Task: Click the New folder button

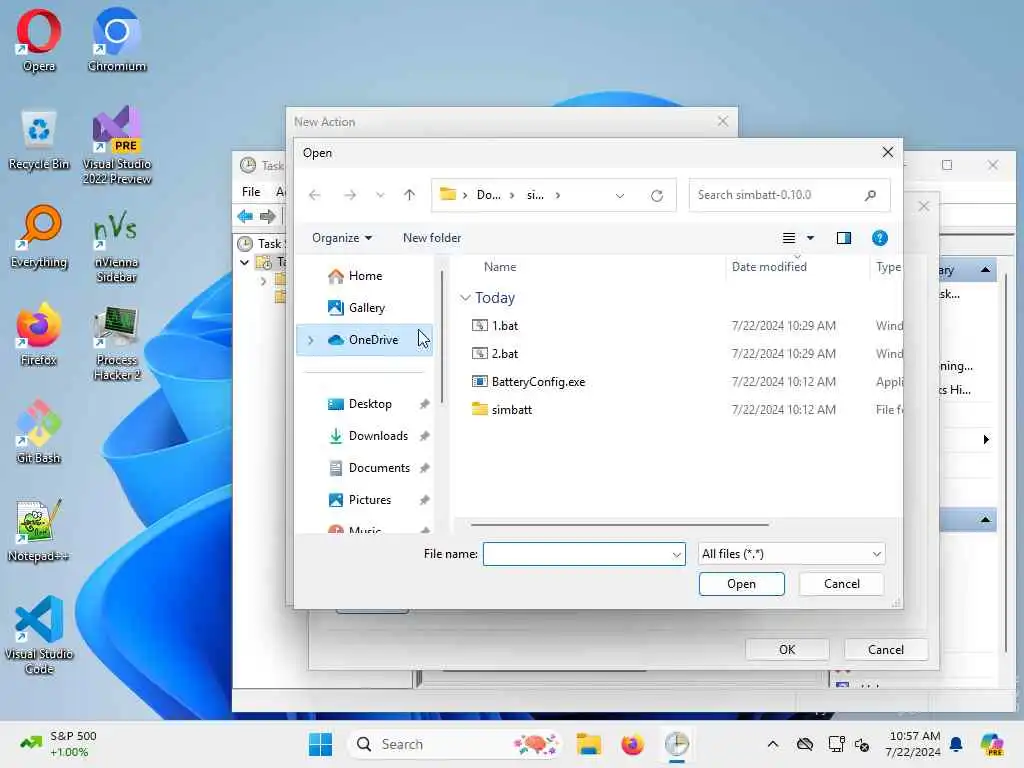Action: point(432,238)
